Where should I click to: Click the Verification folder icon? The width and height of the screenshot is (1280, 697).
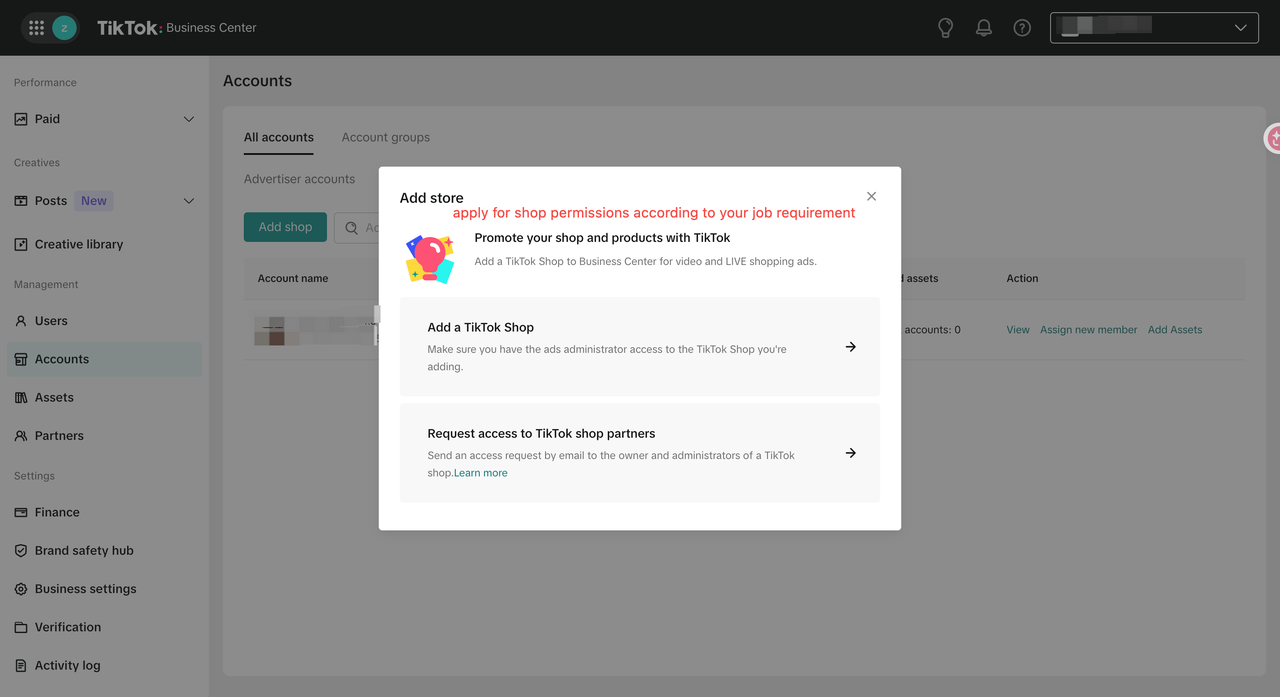coord(21,627)
